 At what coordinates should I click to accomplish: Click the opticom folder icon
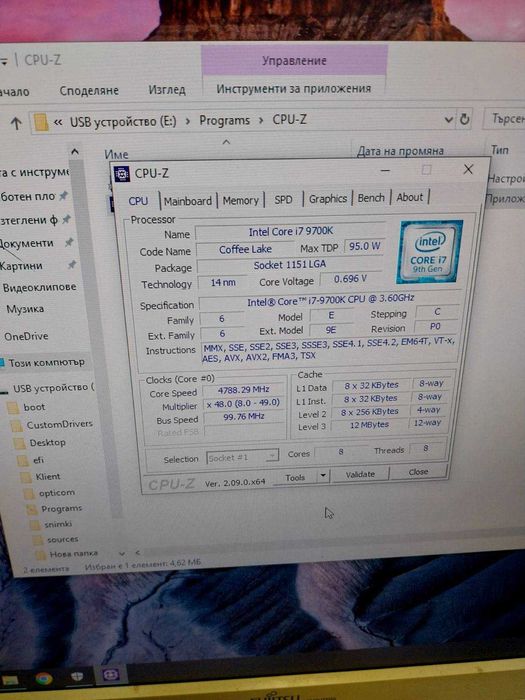coord(29,493)
